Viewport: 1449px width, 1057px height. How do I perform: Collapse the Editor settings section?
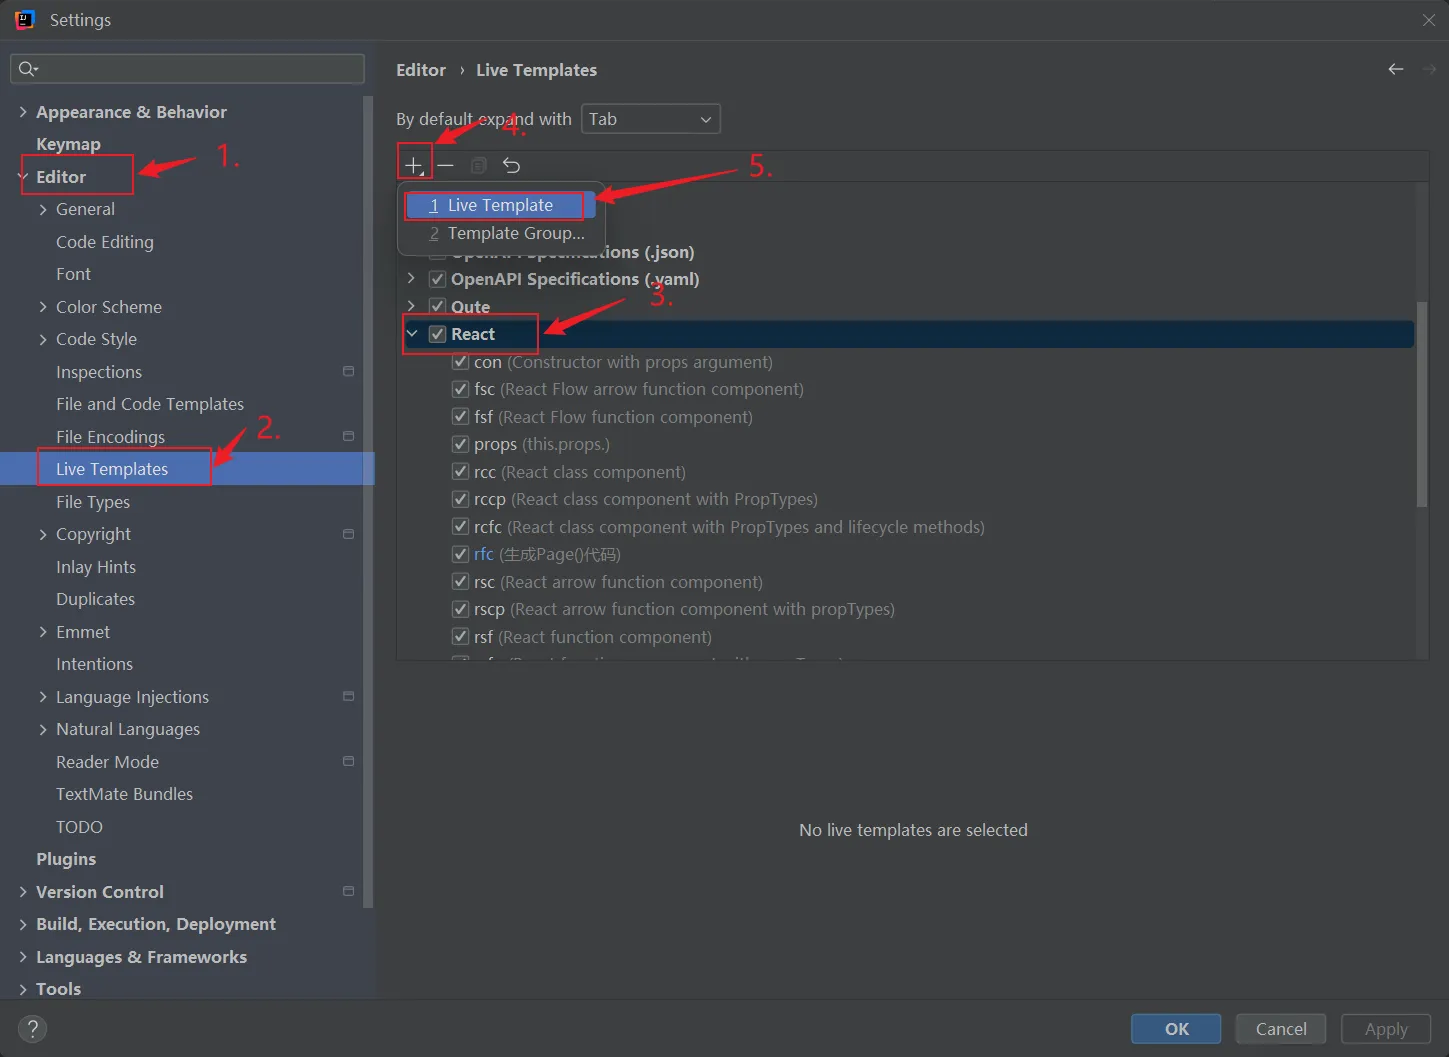coord(22,177)
